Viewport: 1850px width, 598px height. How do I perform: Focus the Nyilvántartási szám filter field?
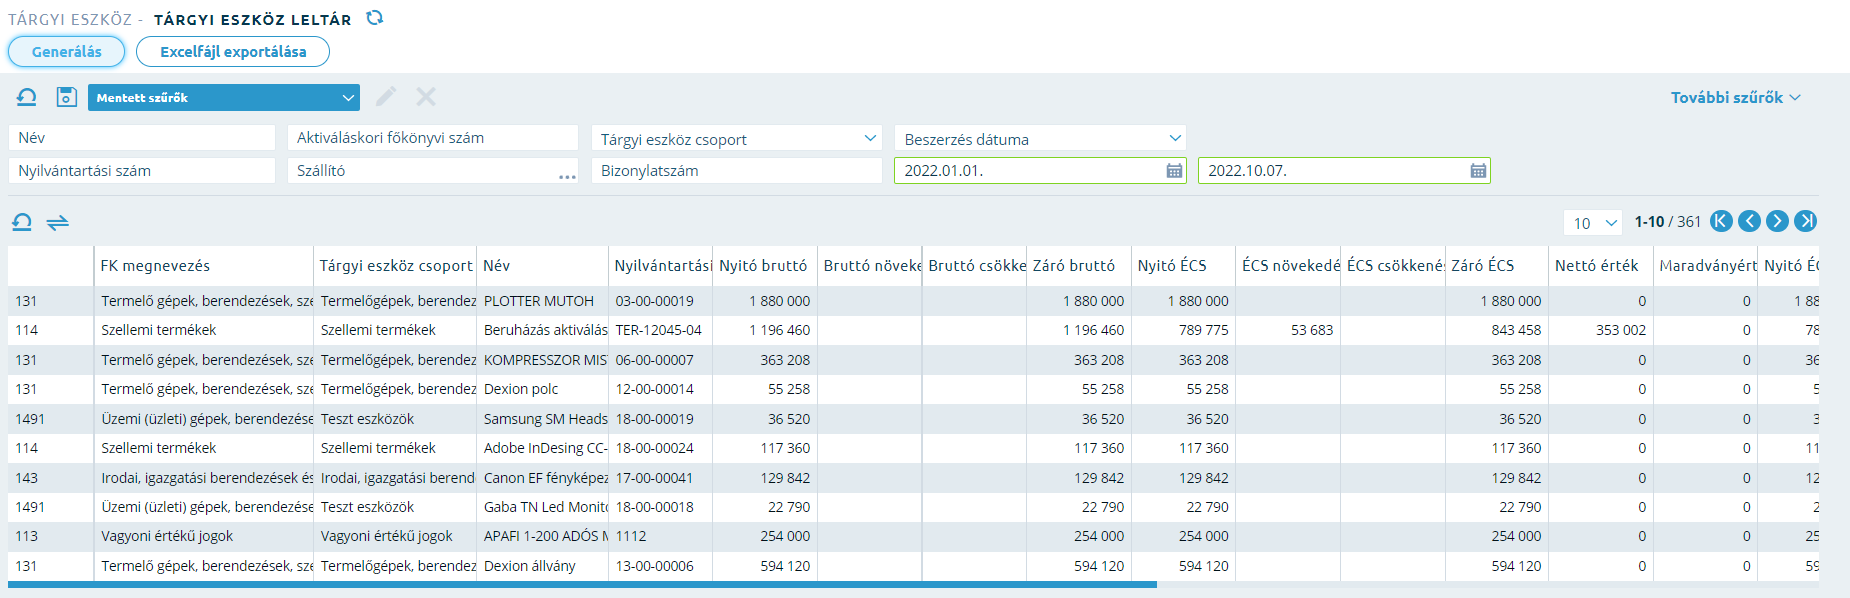[142, 171]
